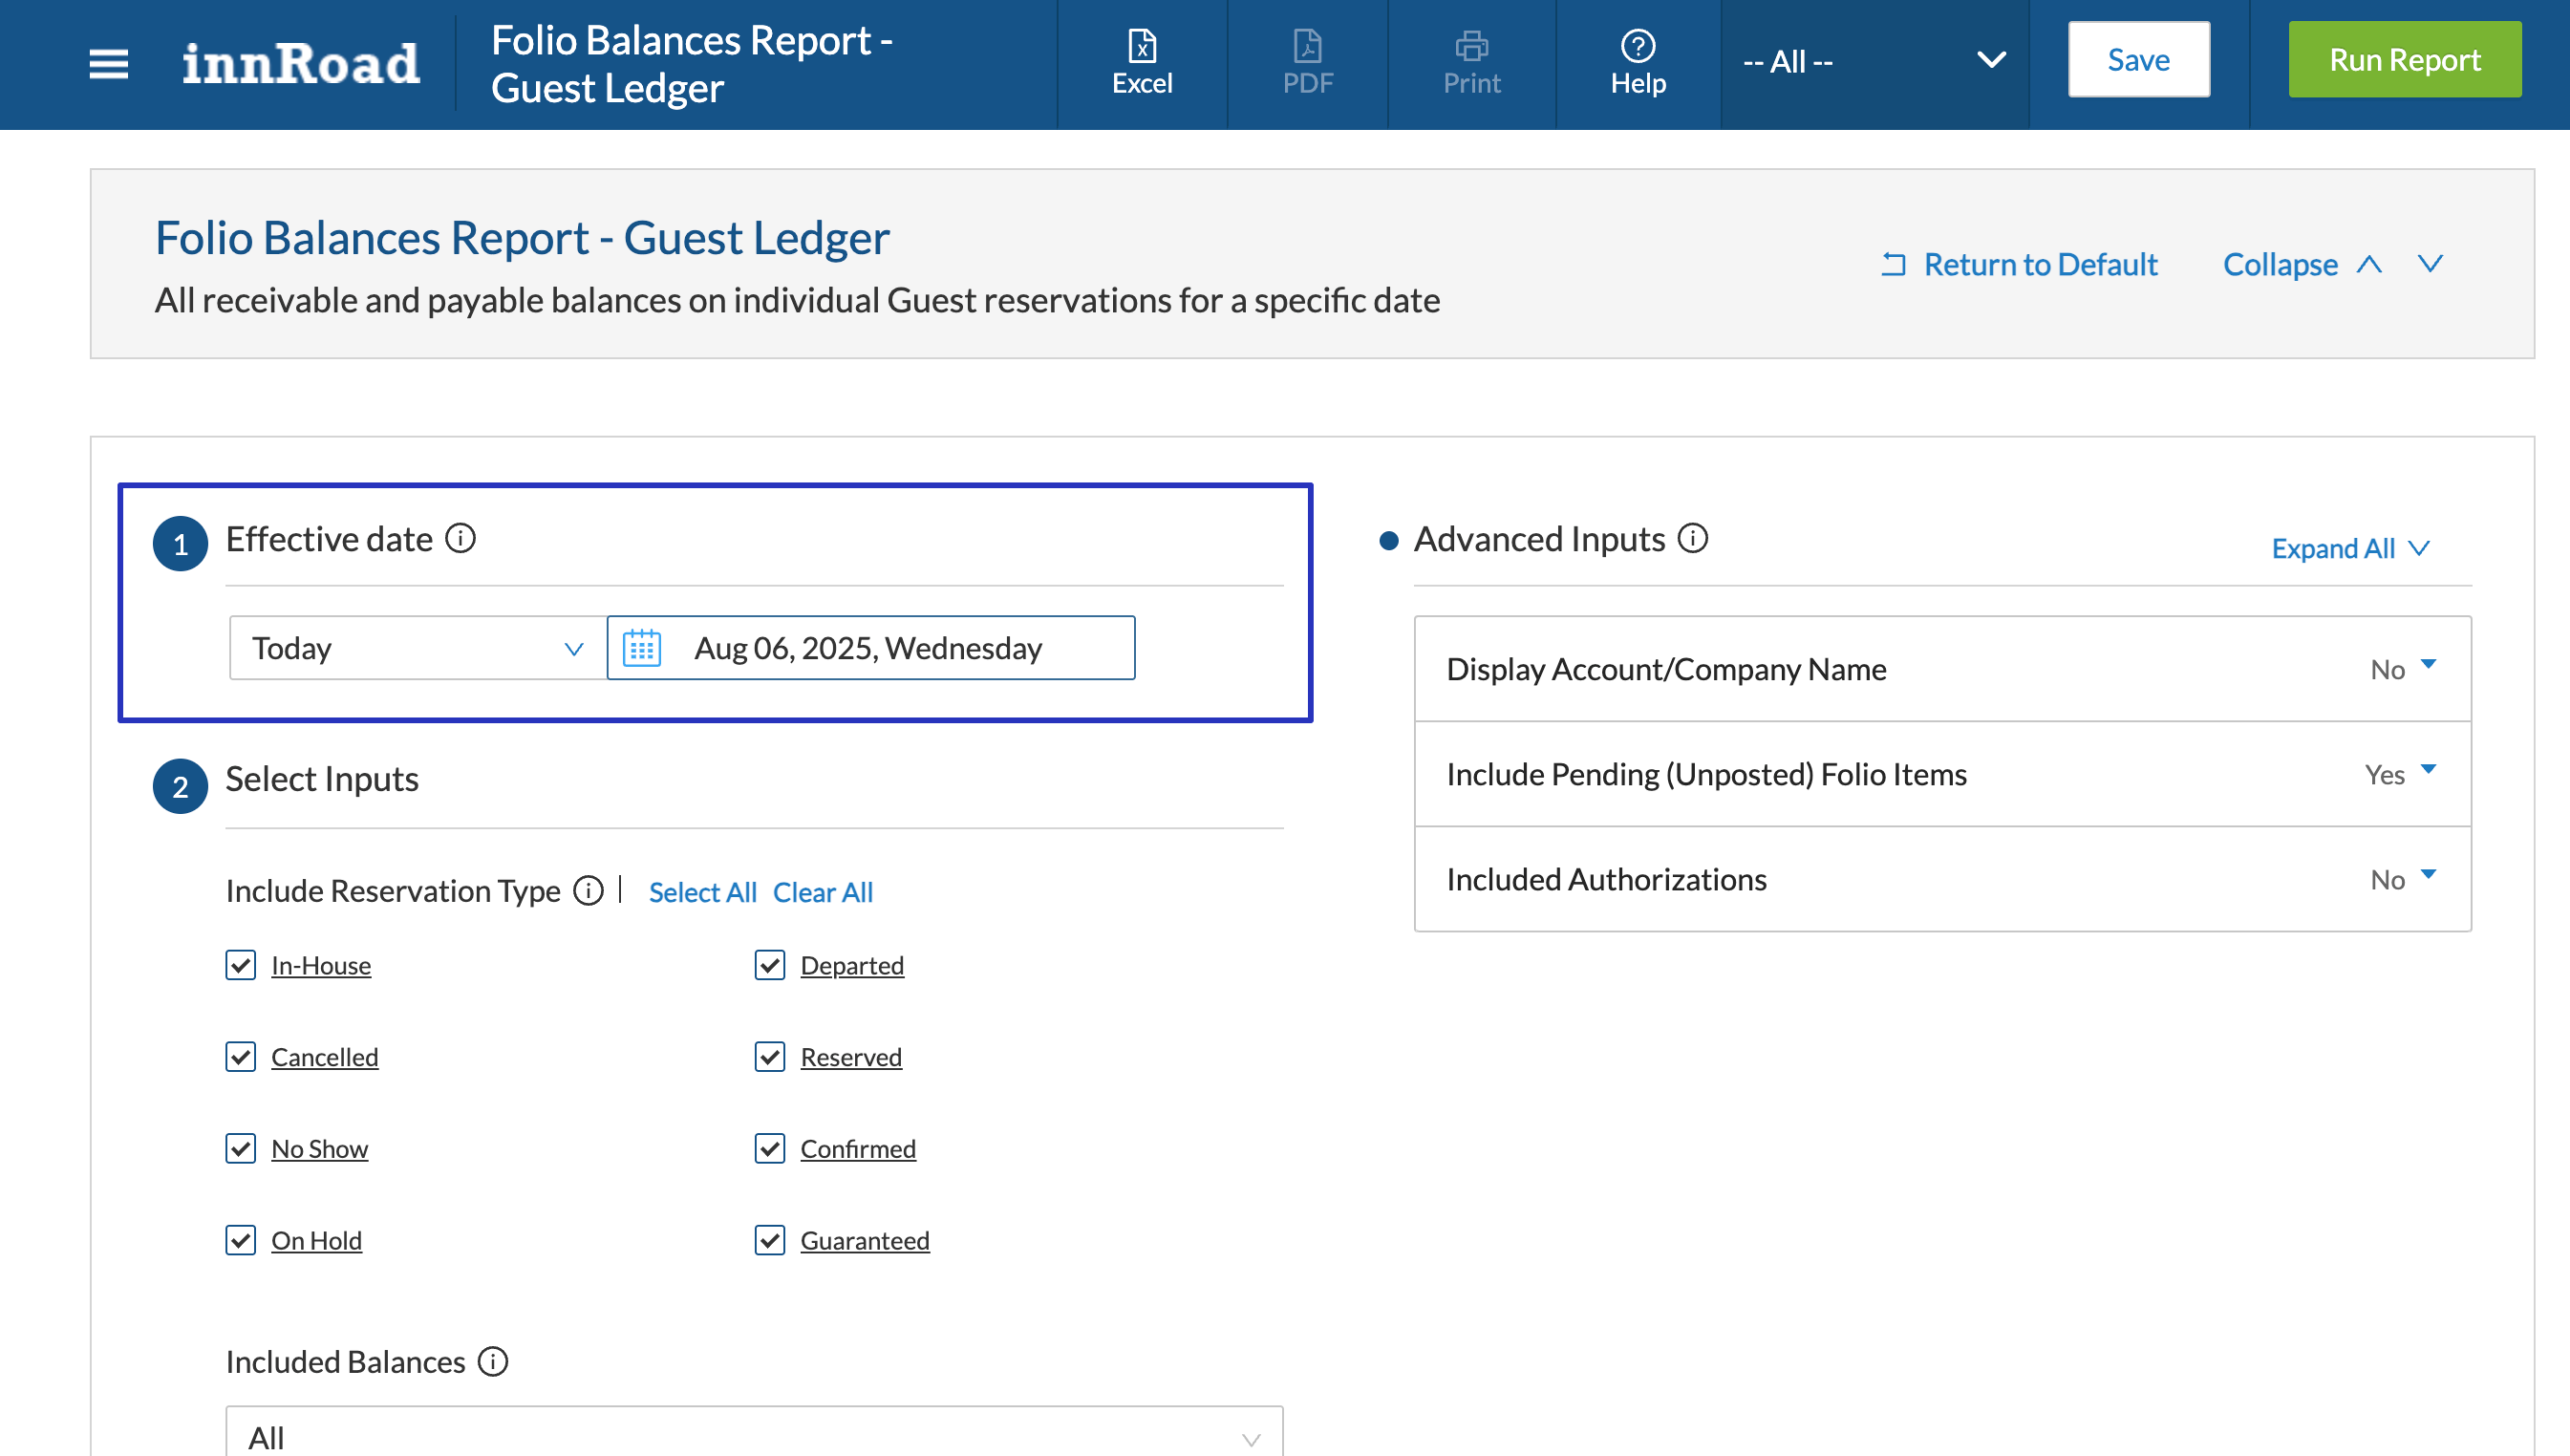Screen dimensions: 2570x1456
Task: Toggle the Departed checkbox
Action: (x=769, y=965)
